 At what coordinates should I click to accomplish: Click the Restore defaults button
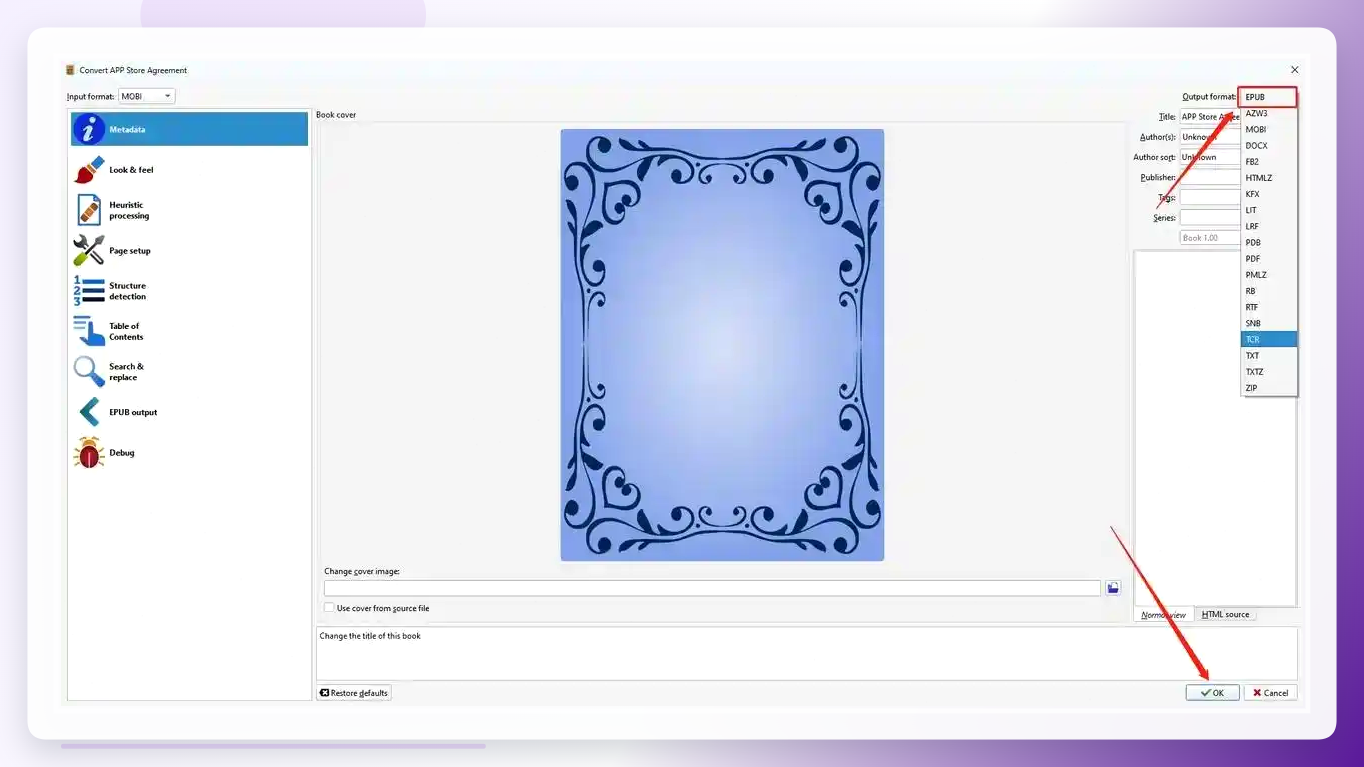point(354,693)
